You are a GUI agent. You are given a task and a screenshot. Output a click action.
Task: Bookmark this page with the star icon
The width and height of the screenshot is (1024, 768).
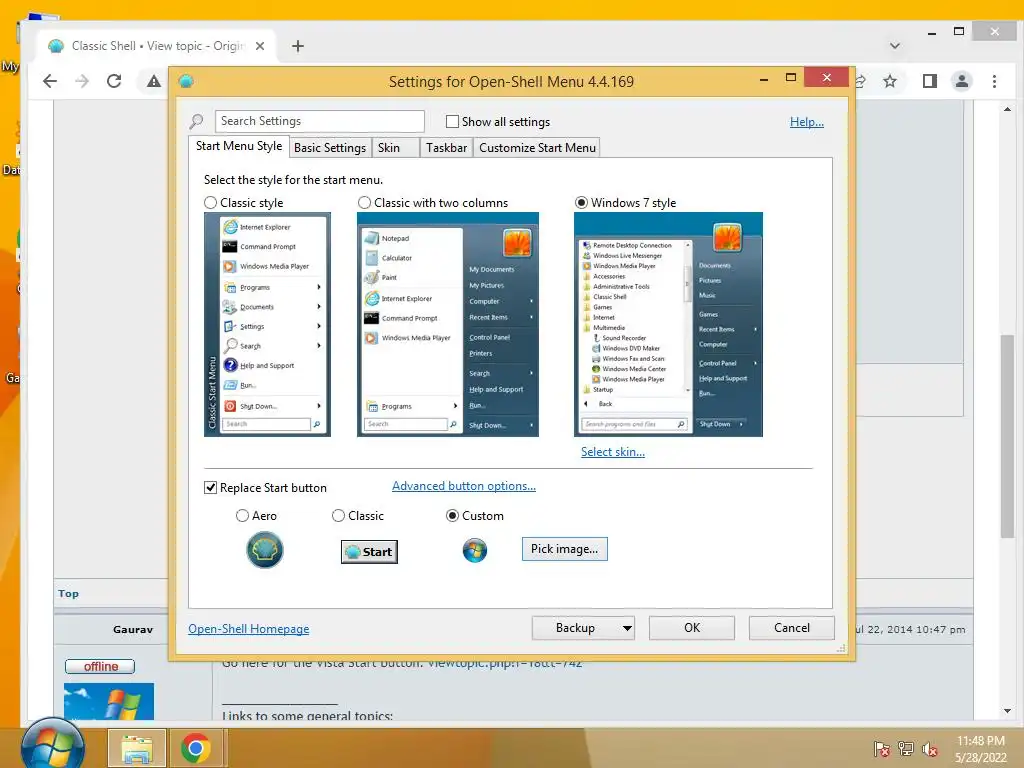(x=889, y=81)
